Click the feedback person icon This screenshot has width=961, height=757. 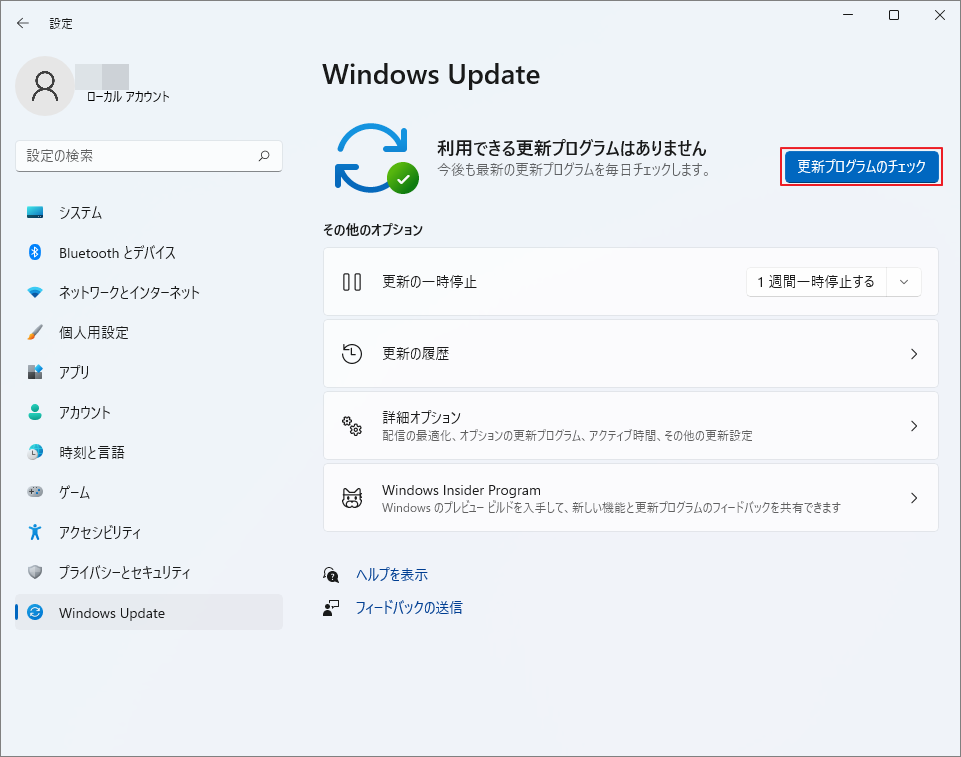pos(331,607)
